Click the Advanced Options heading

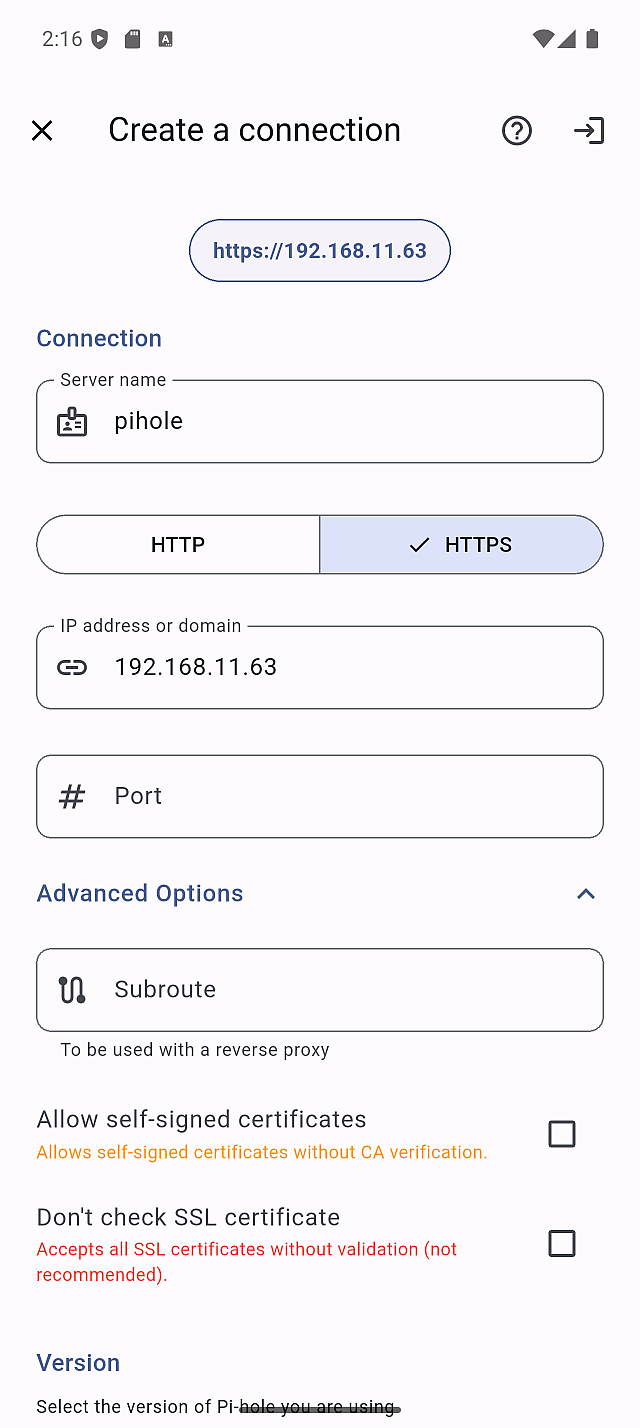[140, 894]
